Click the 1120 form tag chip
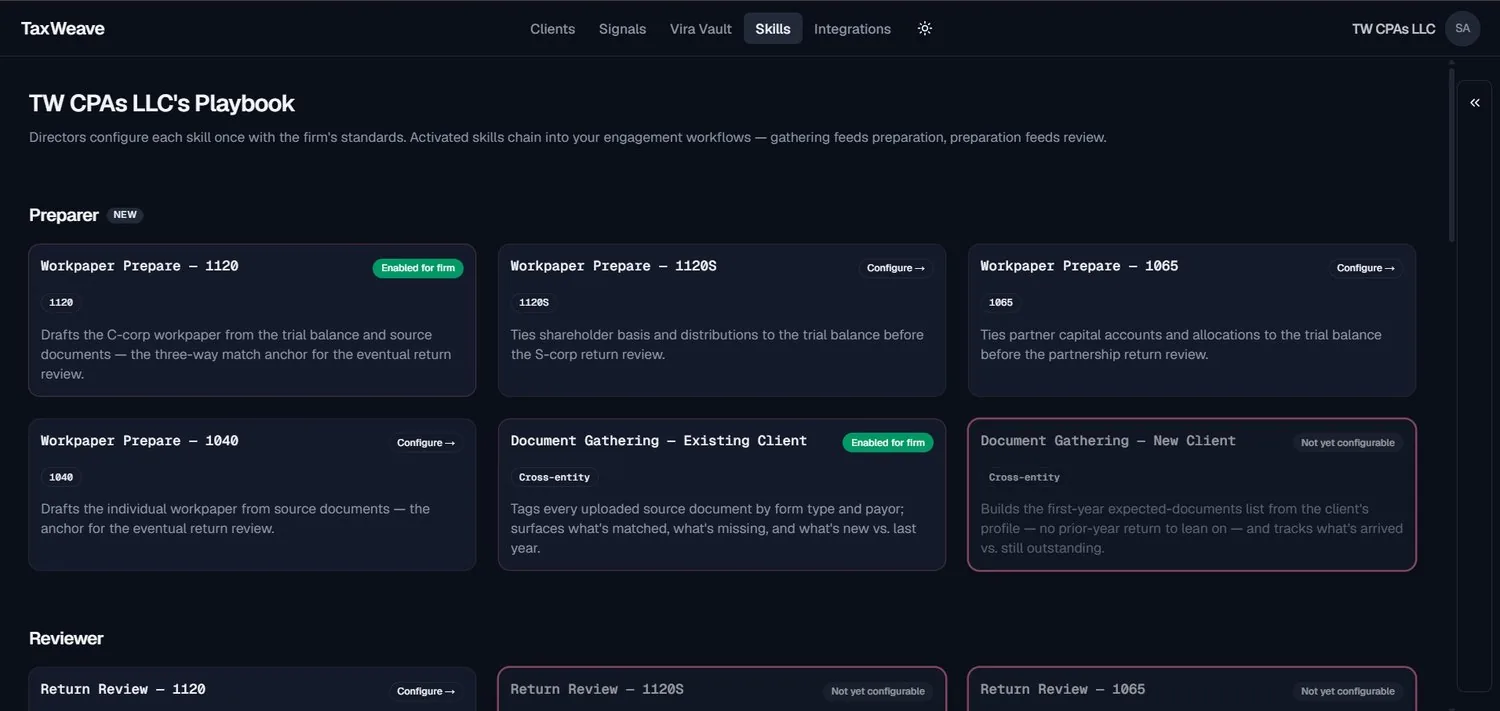The height and width of the screenshot is (711, 1500). pyautogui.click(x=61, y=302)
